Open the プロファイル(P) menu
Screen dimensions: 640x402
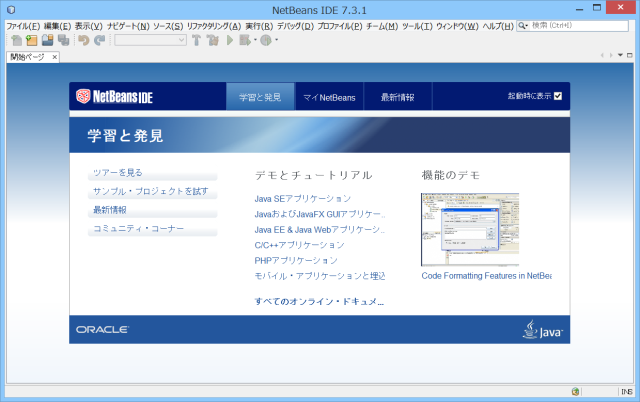tap(340, 26)
